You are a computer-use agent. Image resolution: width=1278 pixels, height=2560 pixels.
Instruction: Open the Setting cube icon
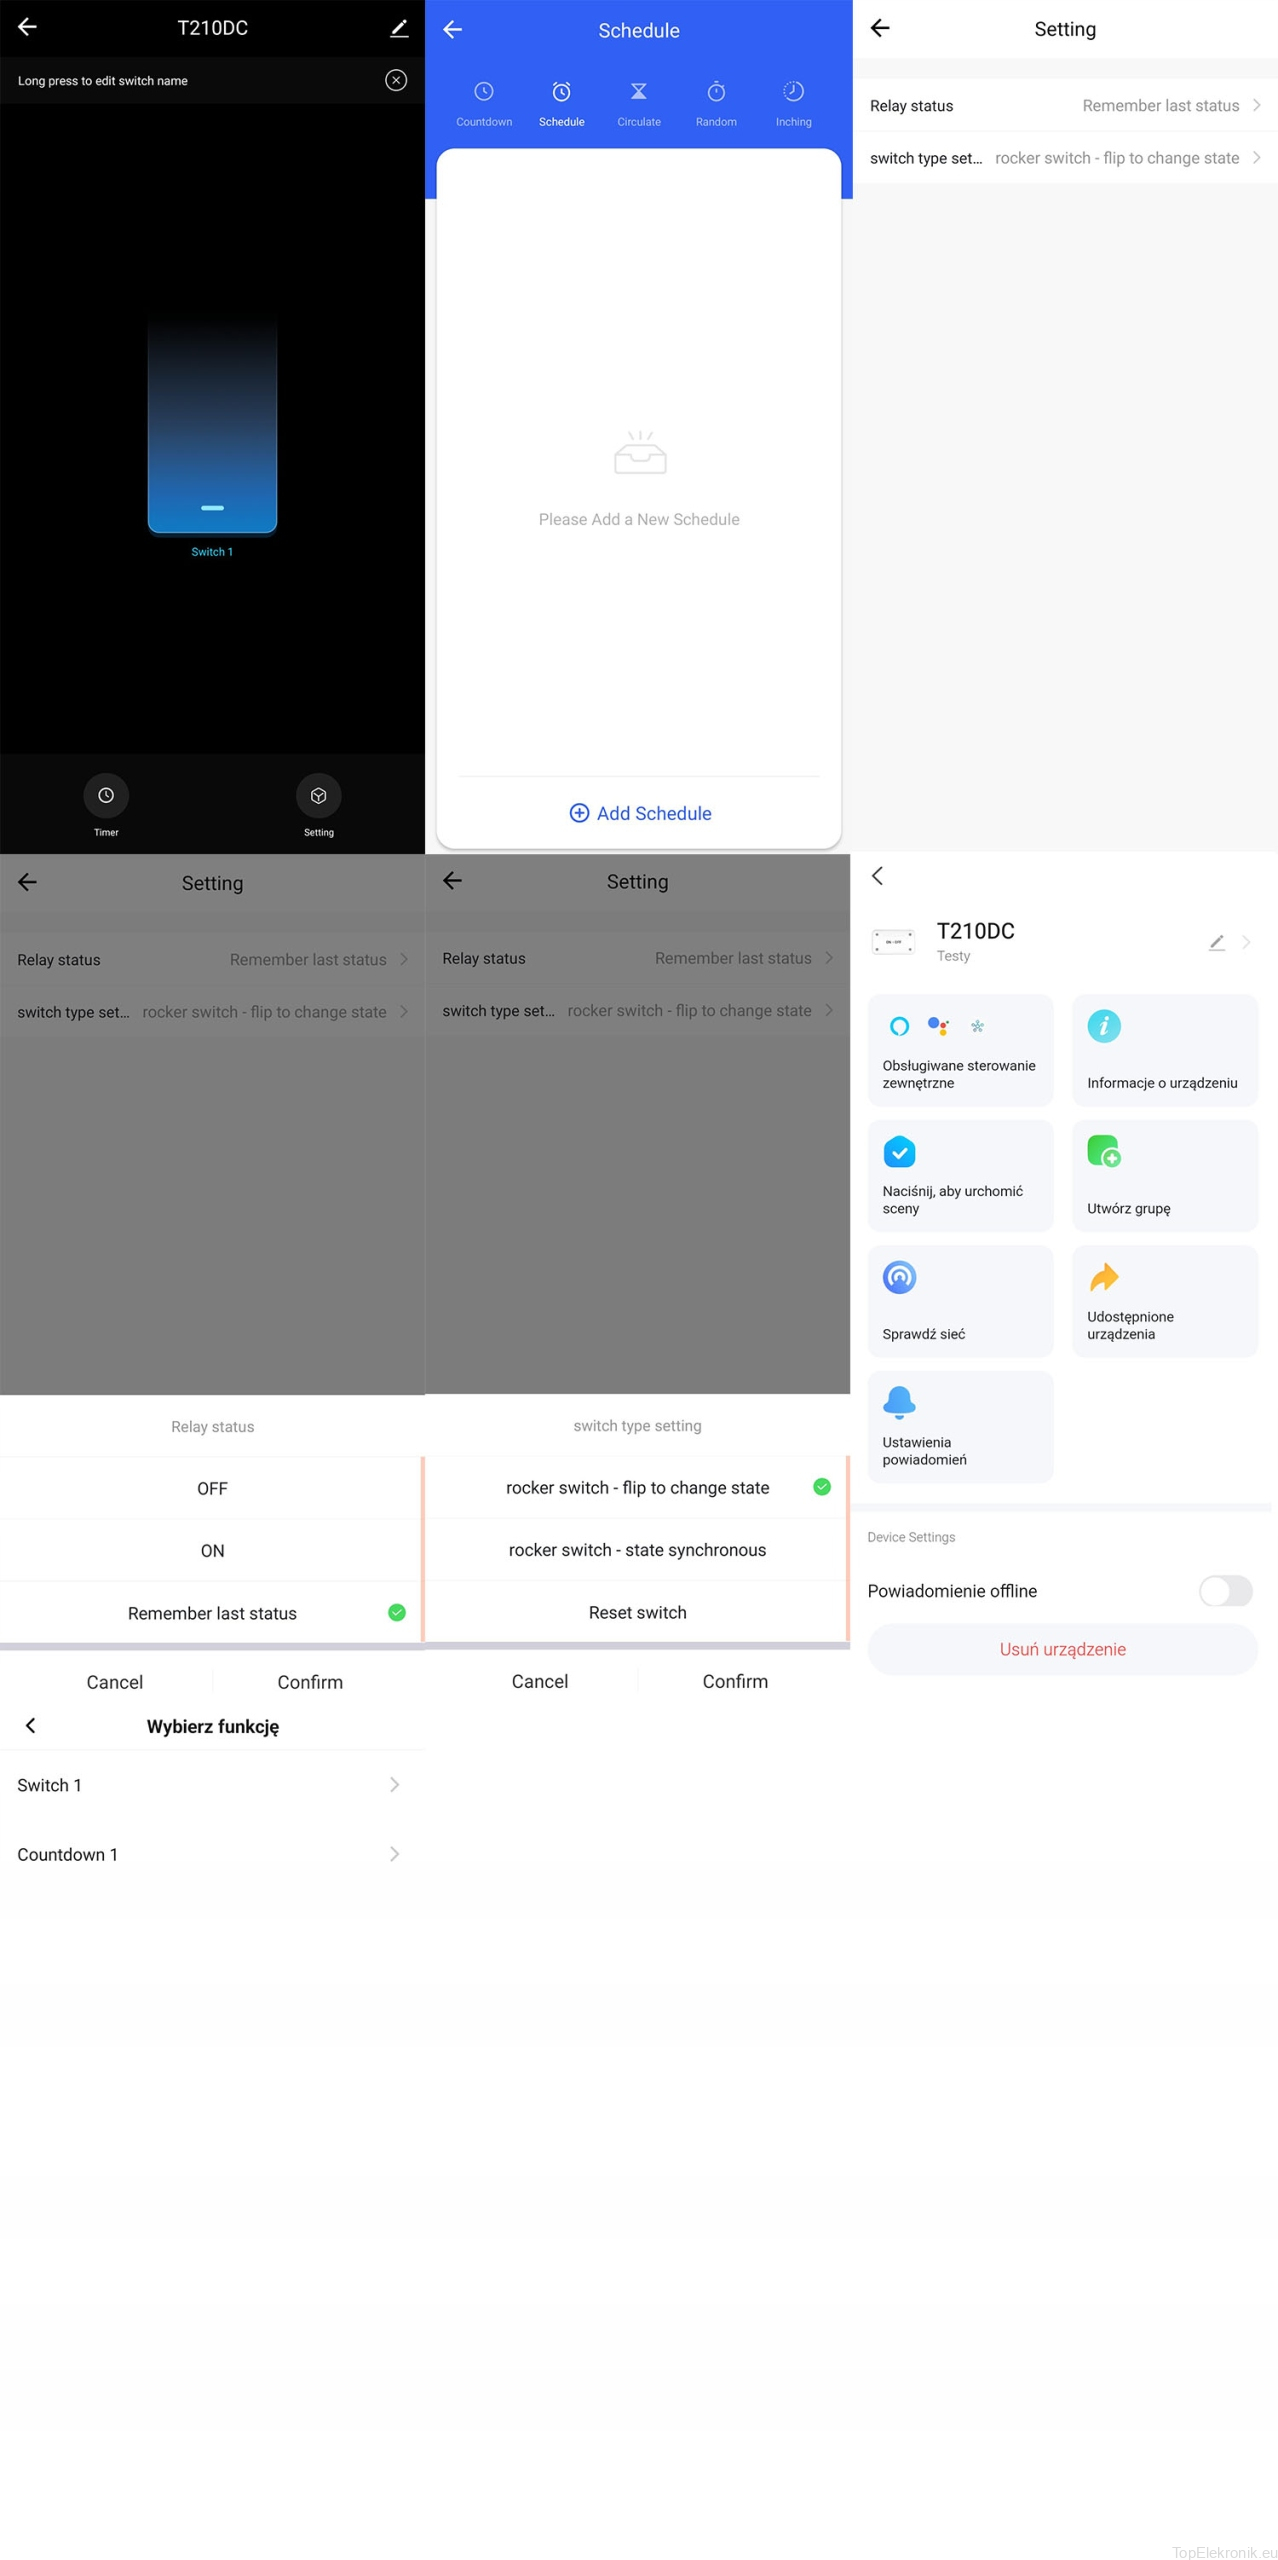pyautogui.click(x=318, y=795)
